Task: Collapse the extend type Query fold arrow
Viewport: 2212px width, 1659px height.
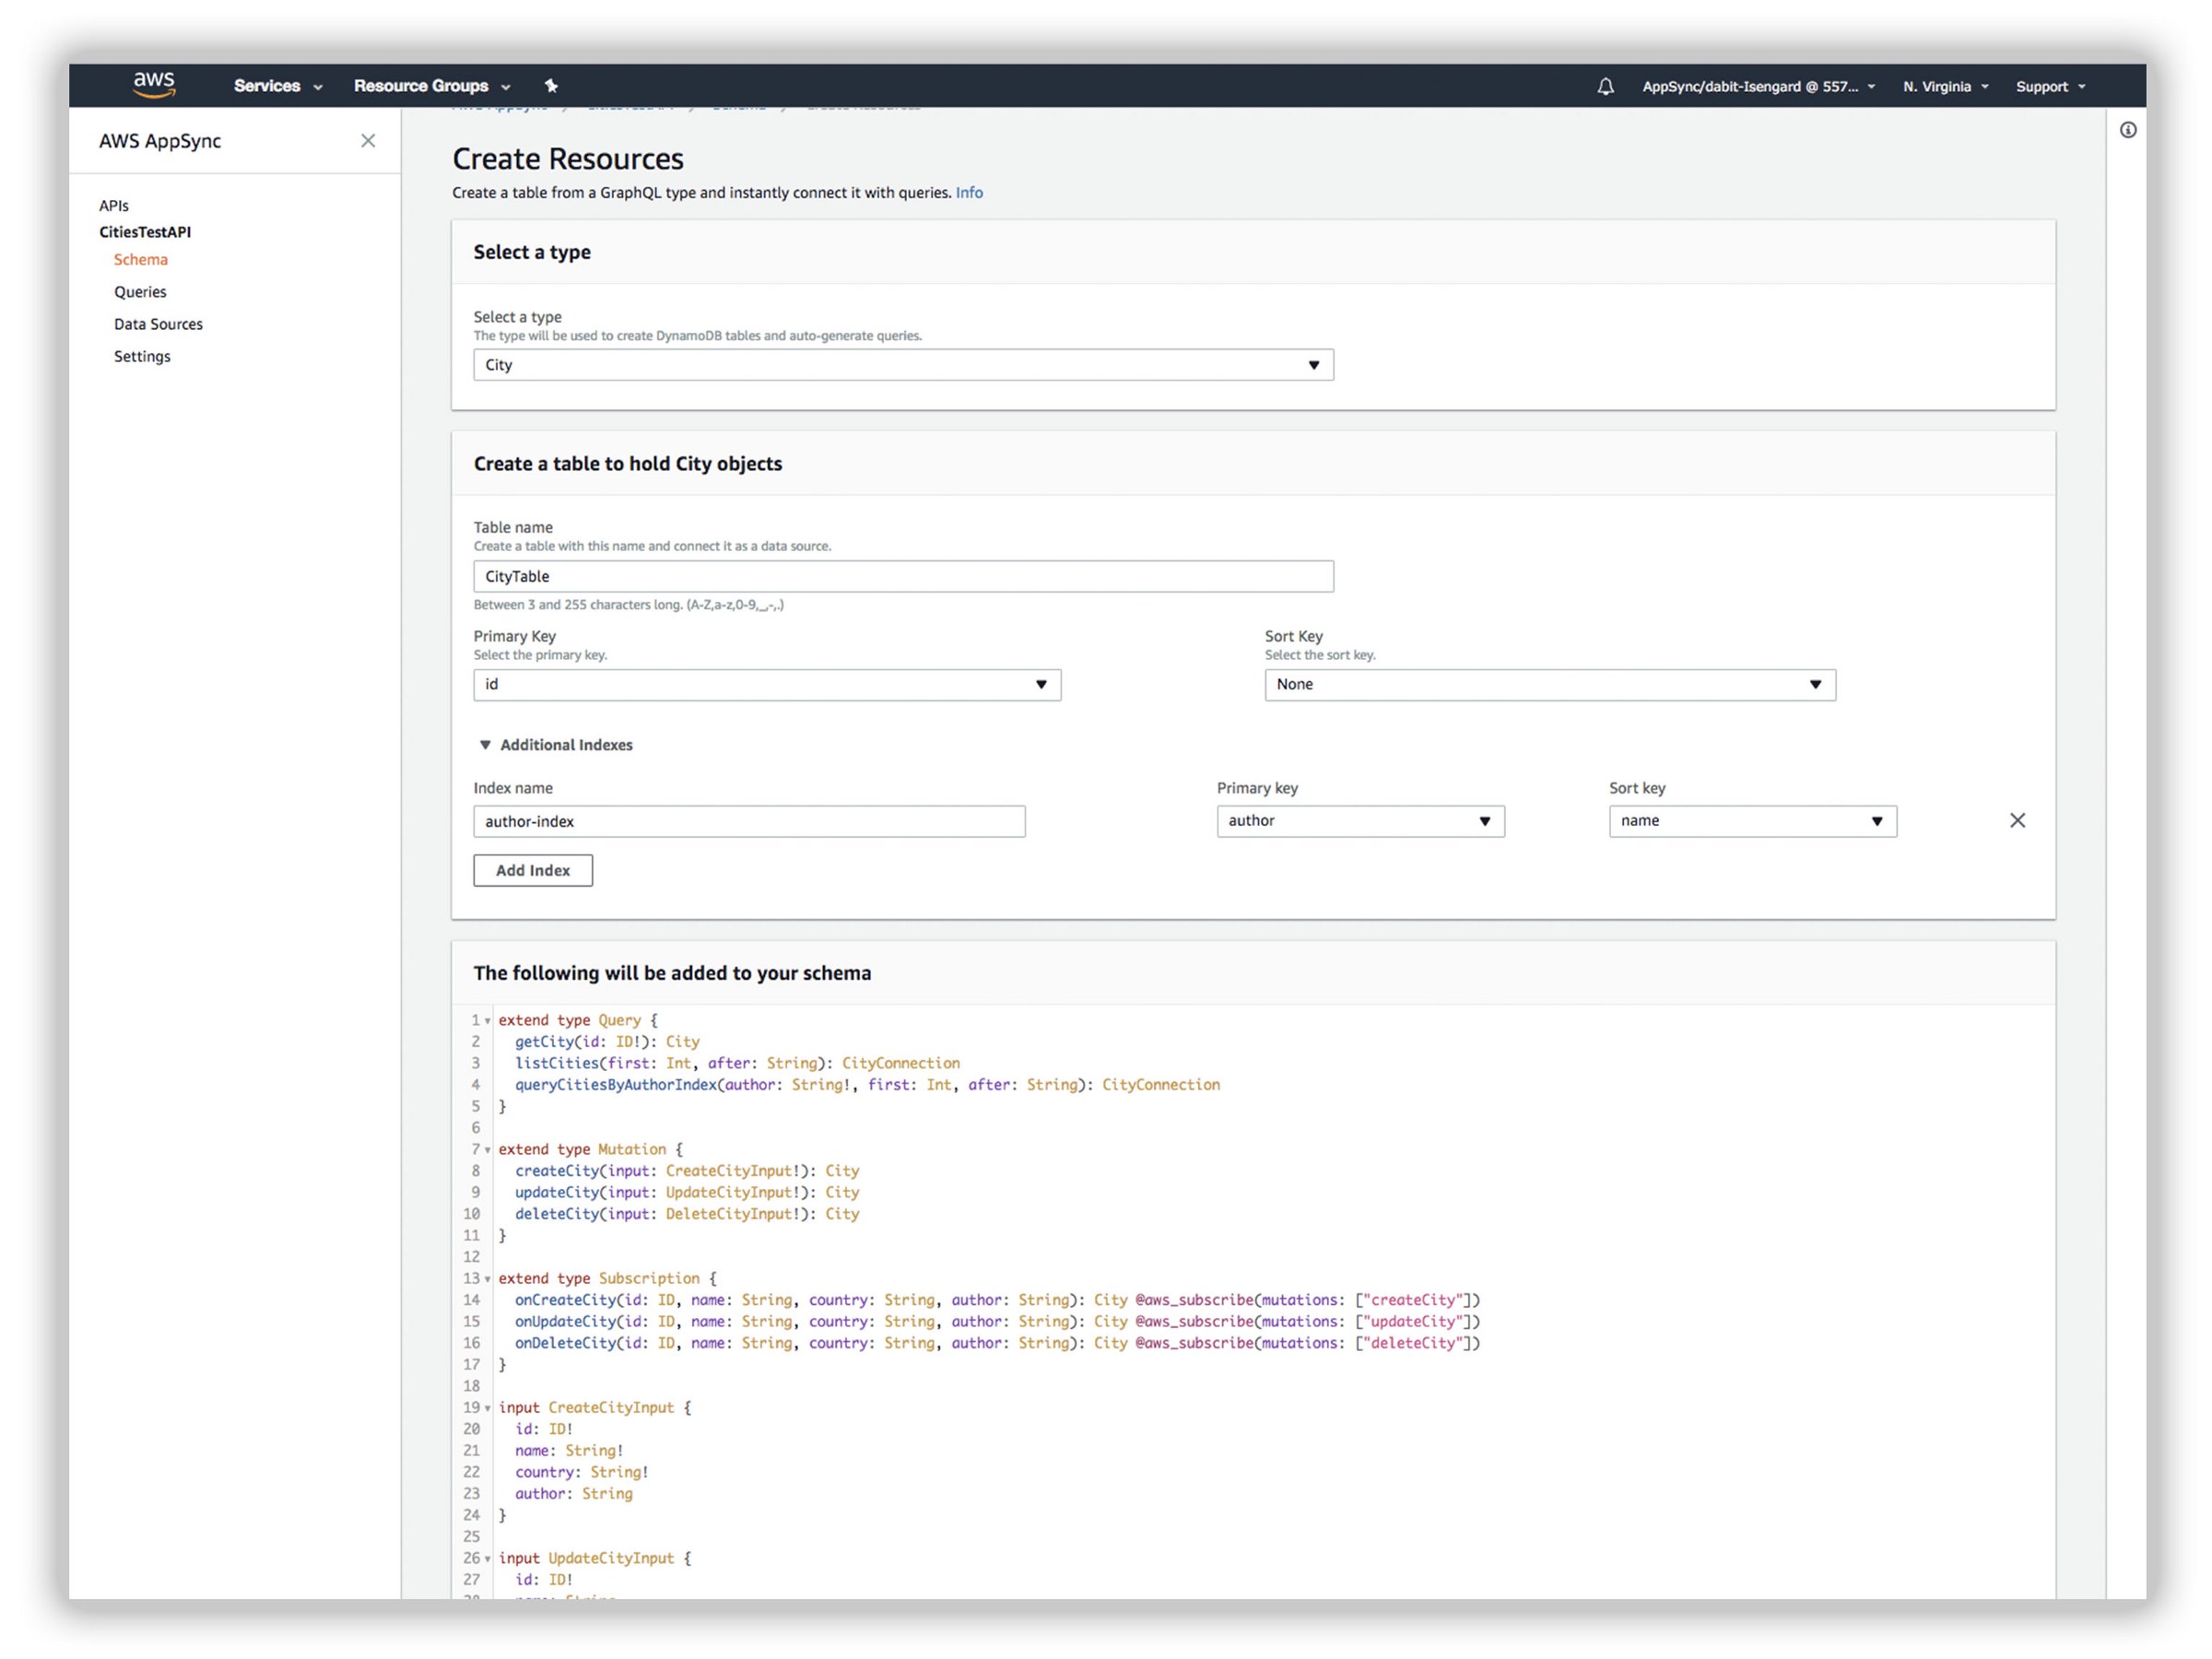Action: (488, 1021)
